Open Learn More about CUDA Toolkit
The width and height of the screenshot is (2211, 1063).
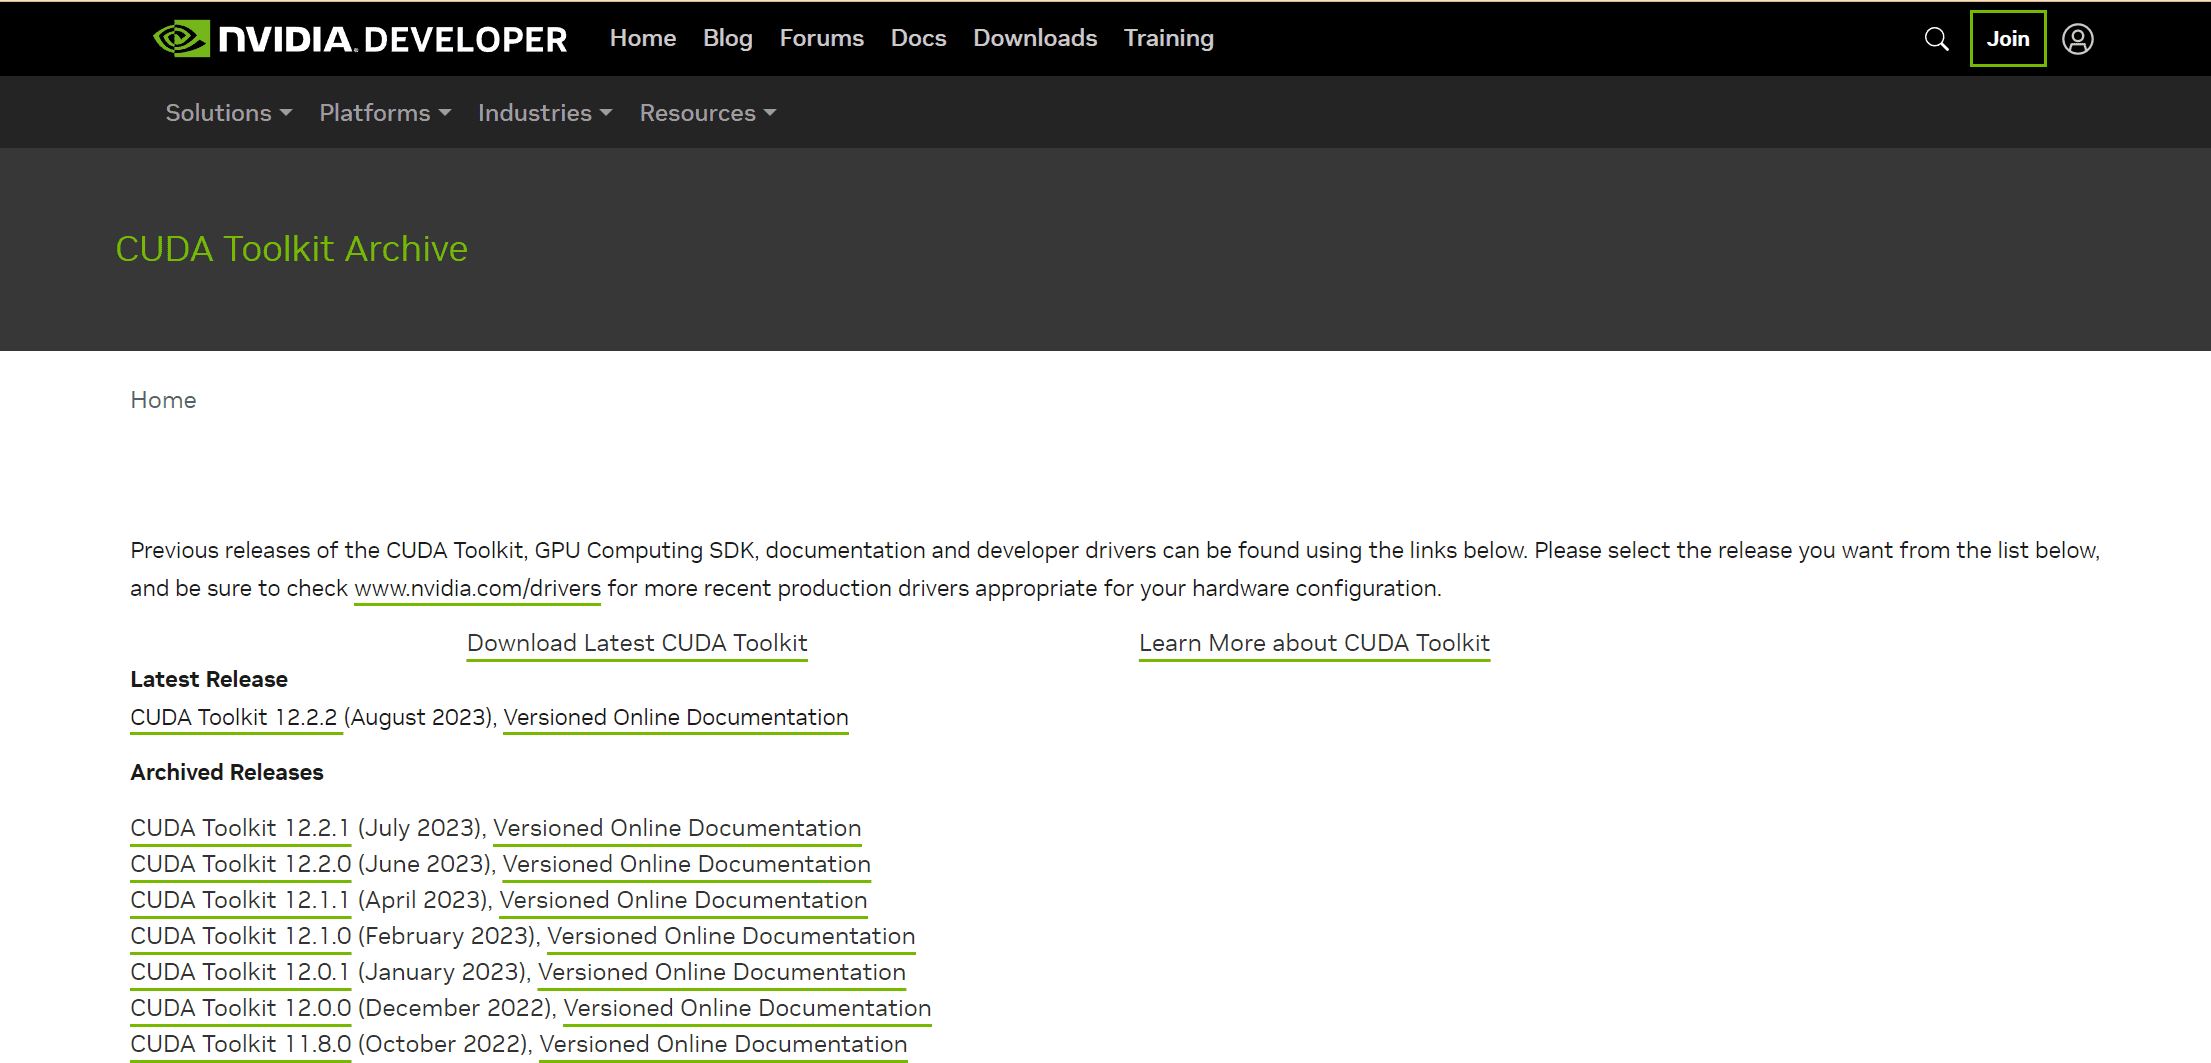click(x=1314, y=643)
